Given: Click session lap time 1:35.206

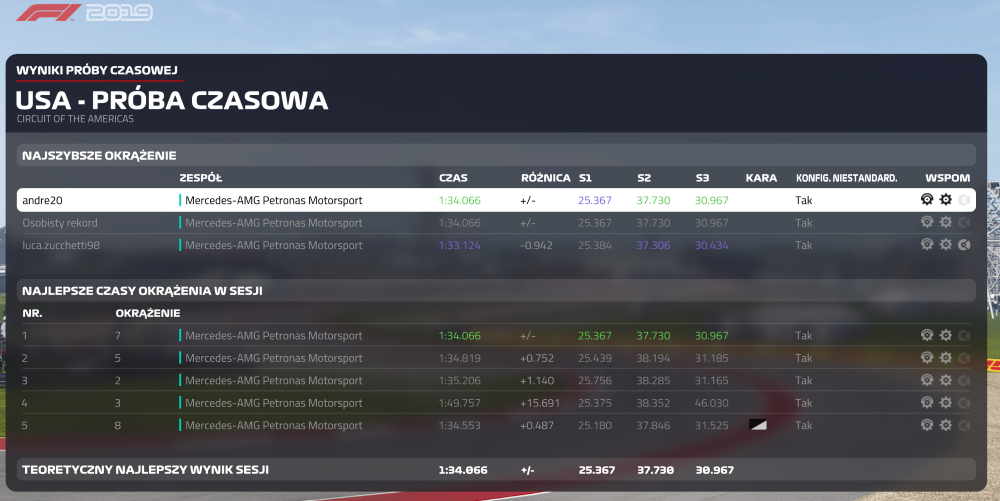Looking at the screenshot, I should coord(460,381).
